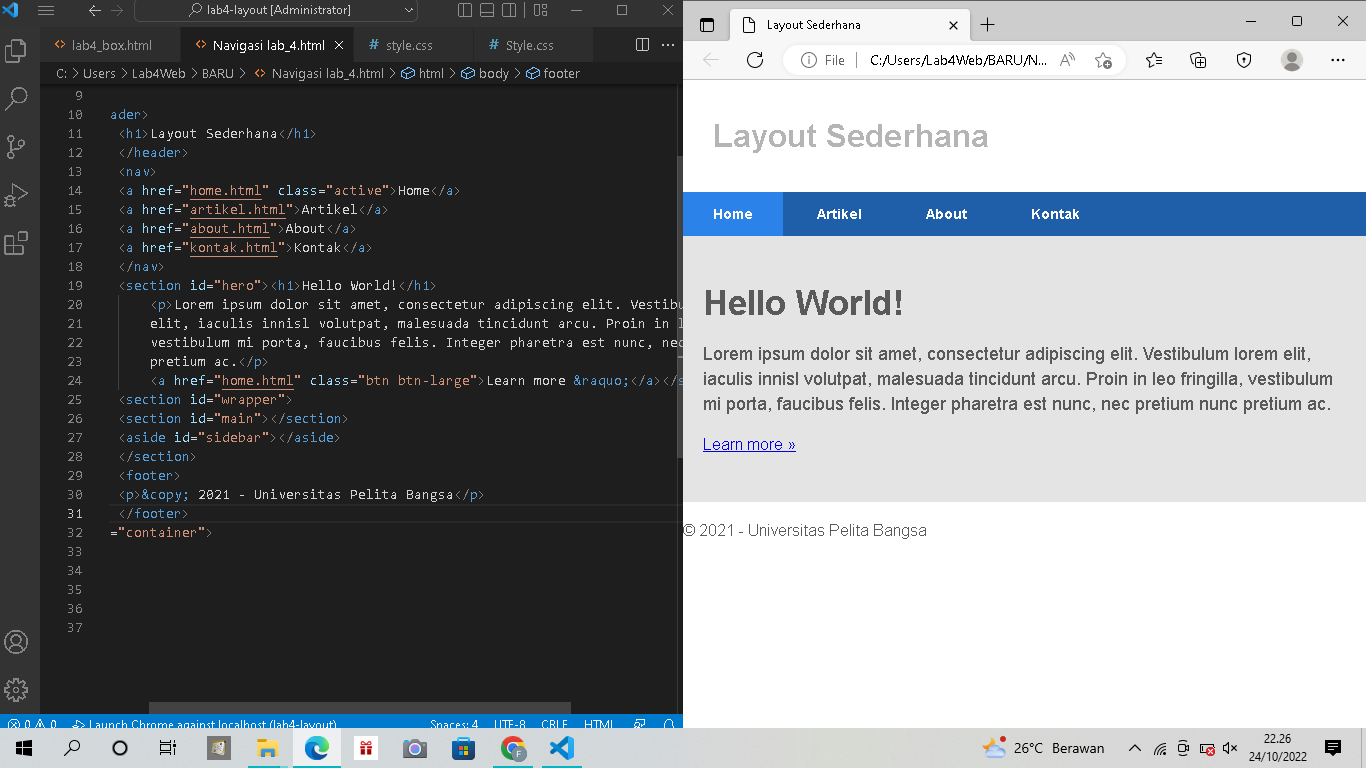This screenshot has height=768, width=1366.
Task: Toggle the Primary Side Bar visibility
Action: pos(464,9)
